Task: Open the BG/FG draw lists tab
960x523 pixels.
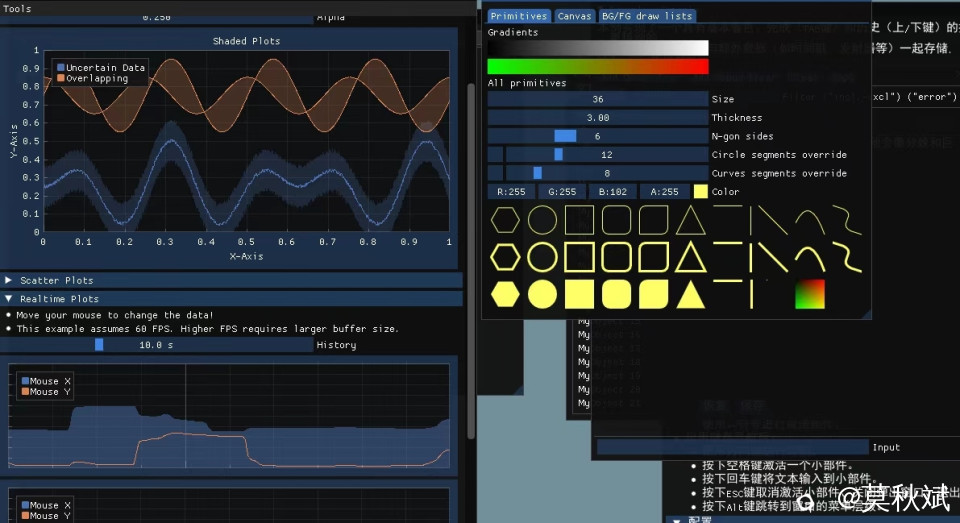Action: (x=646, y=16)
